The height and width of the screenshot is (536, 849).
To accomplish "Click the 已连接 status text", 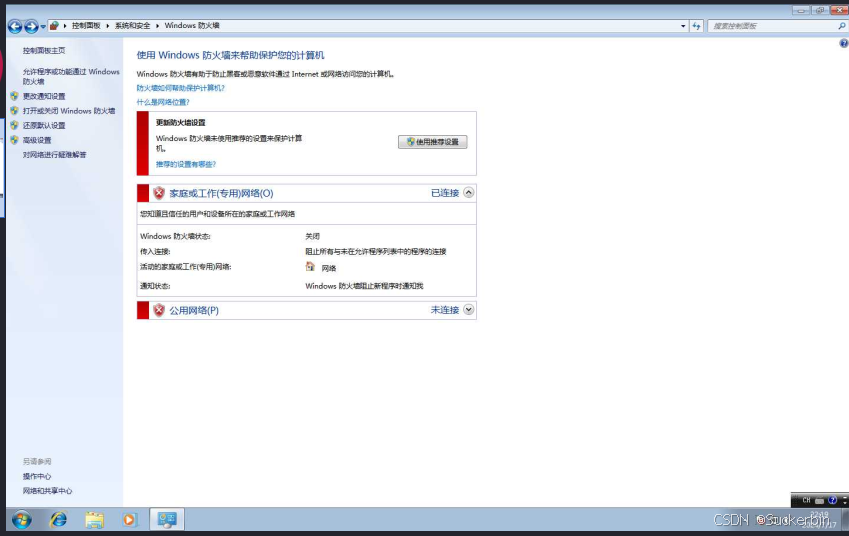I will tap(445, 193).
